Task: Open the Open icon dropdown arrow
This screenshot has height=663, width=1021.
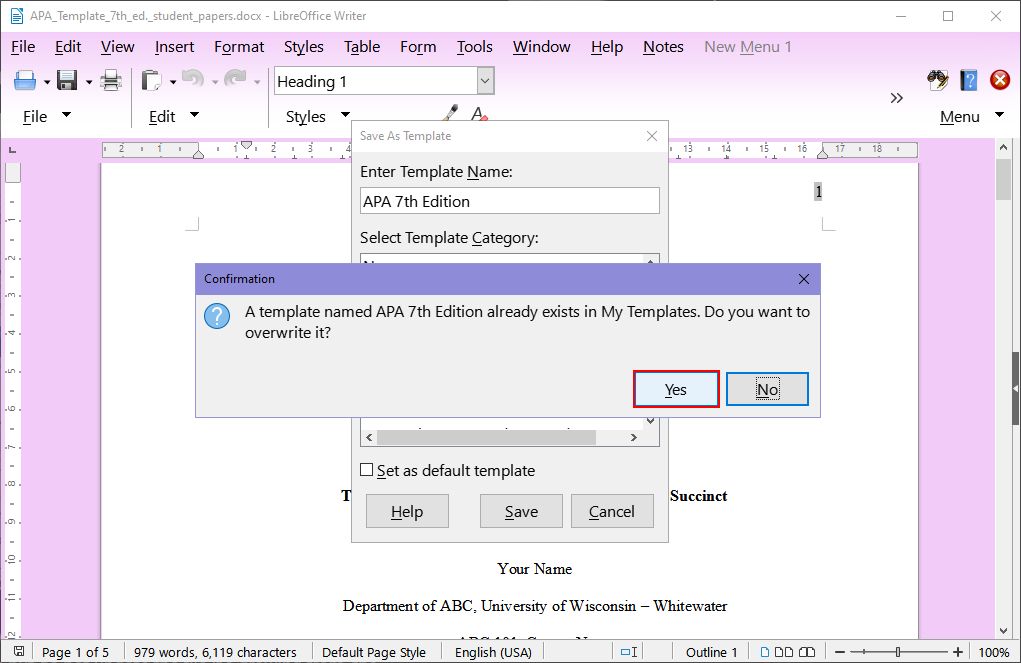Action: point(46,82)
